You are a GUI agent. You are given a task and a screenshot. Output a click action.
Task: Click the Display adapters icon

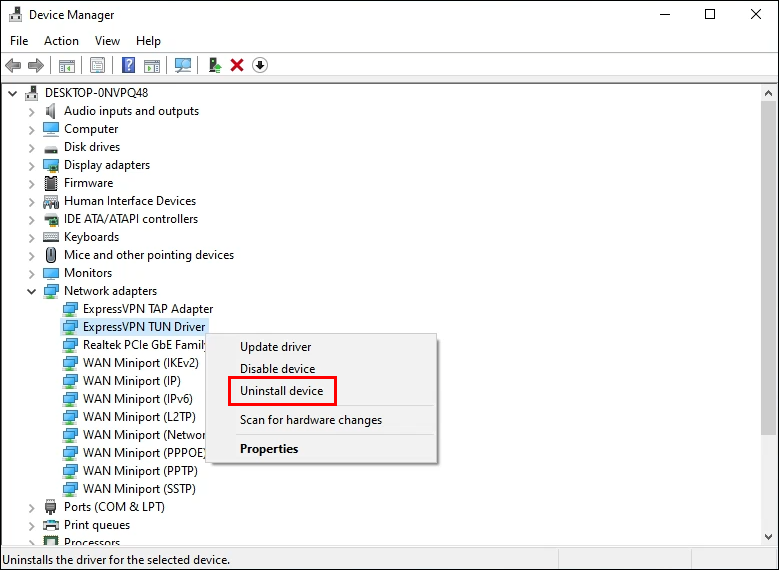pos(51,165)
